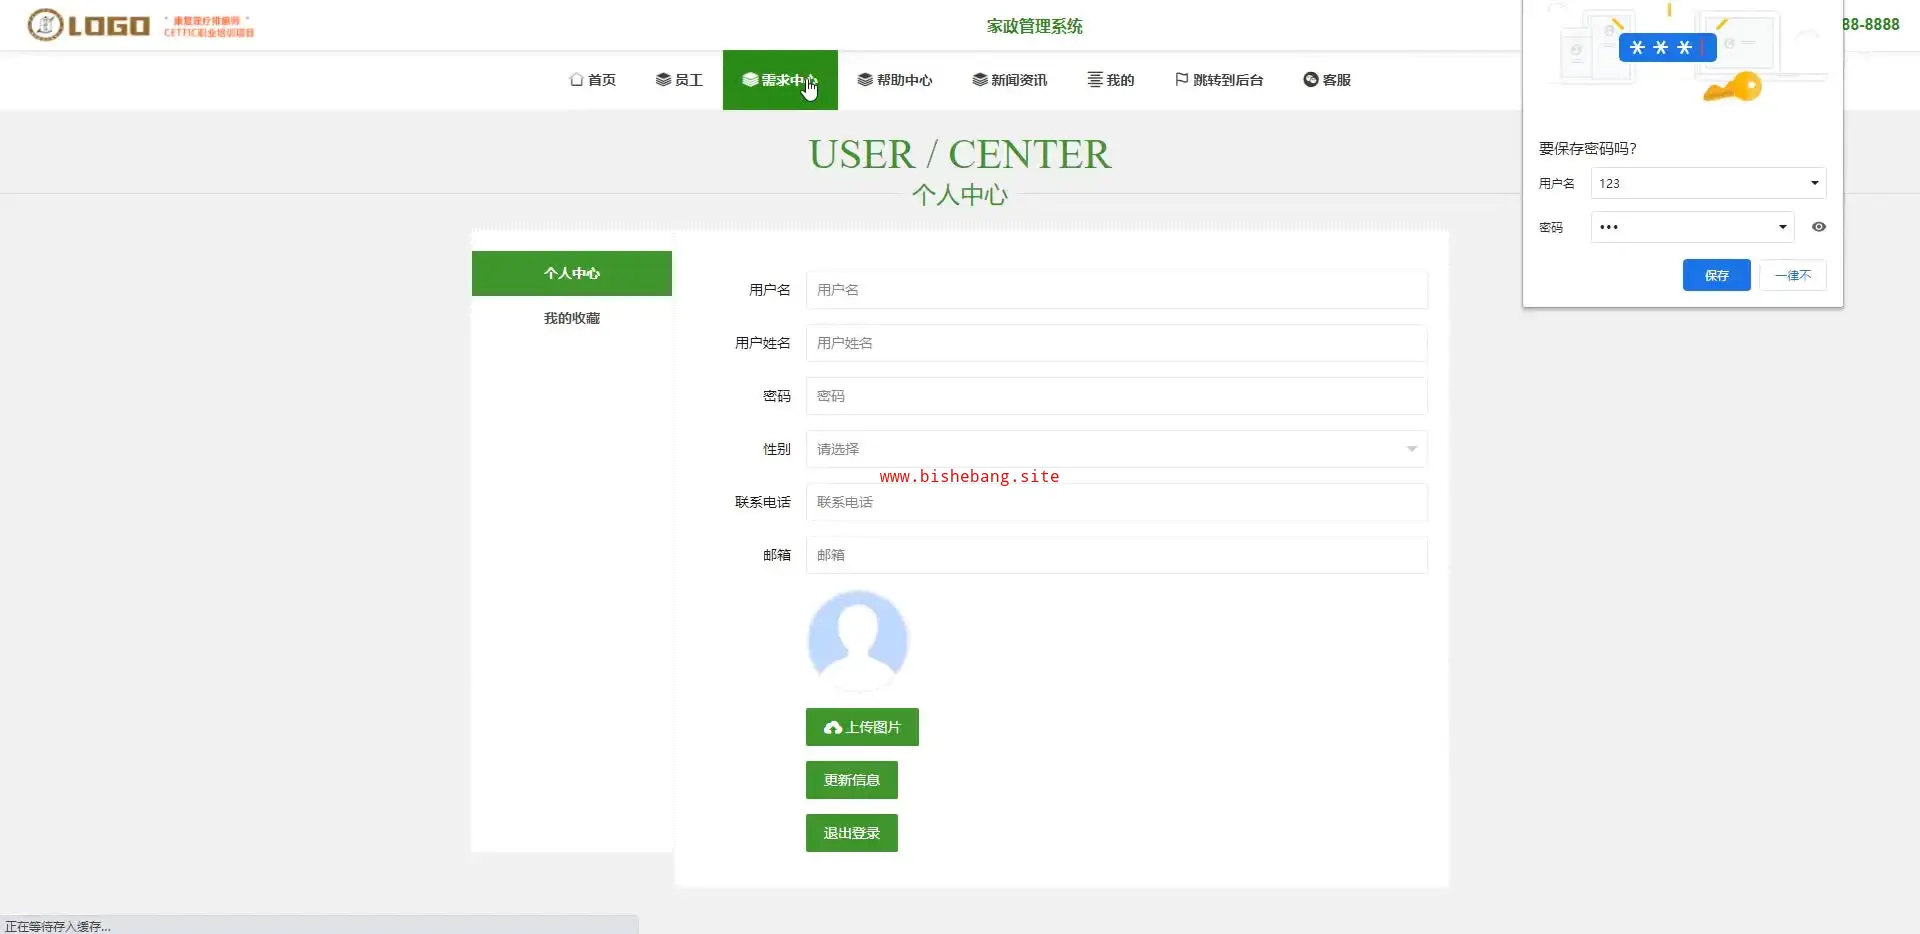The height and width of the screenshot is (934, 1920).
Task: Click 跳转到后台 nav item
Action: 1219,80
